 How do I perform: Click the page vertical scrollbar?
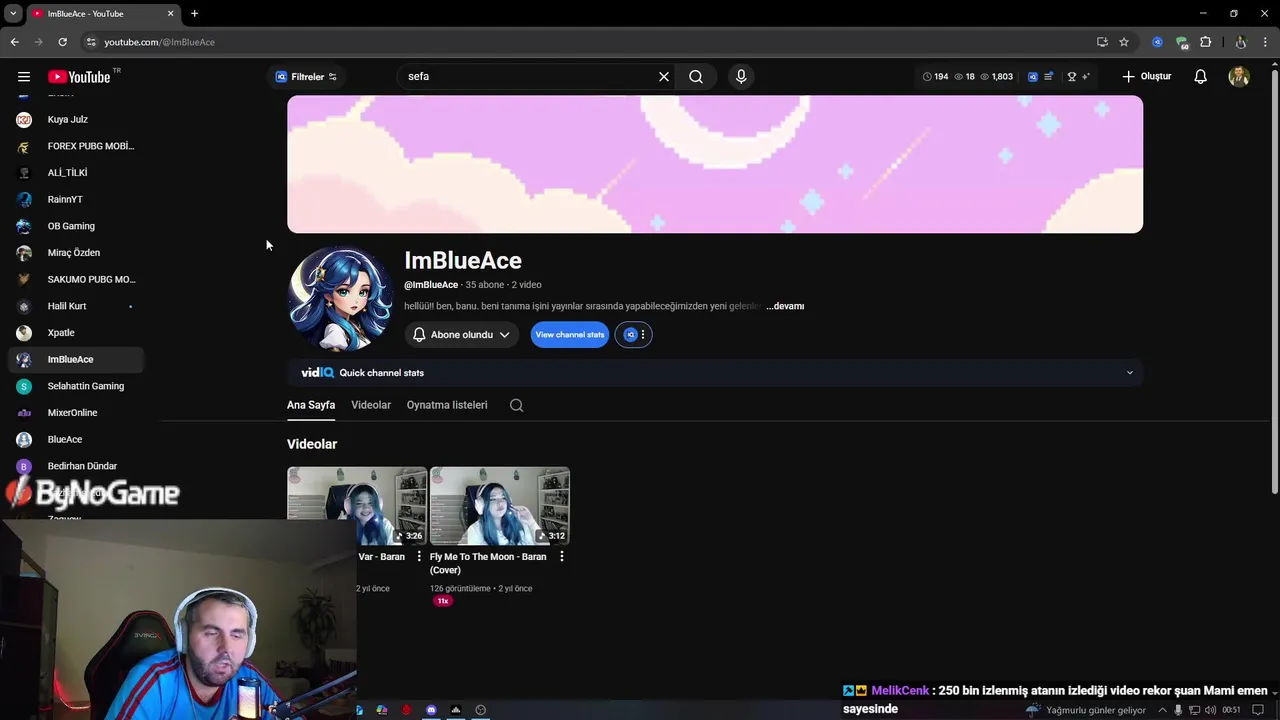(x=1274, y=280)
